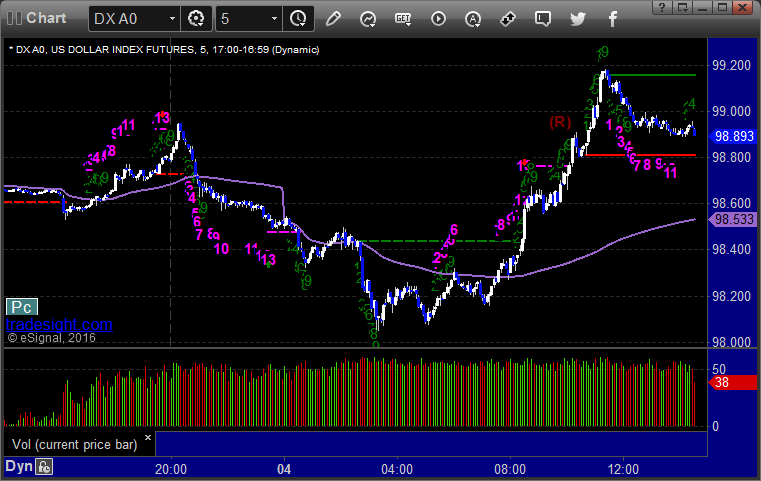Click the Fc icon beside Dyn

pos(44,467)
